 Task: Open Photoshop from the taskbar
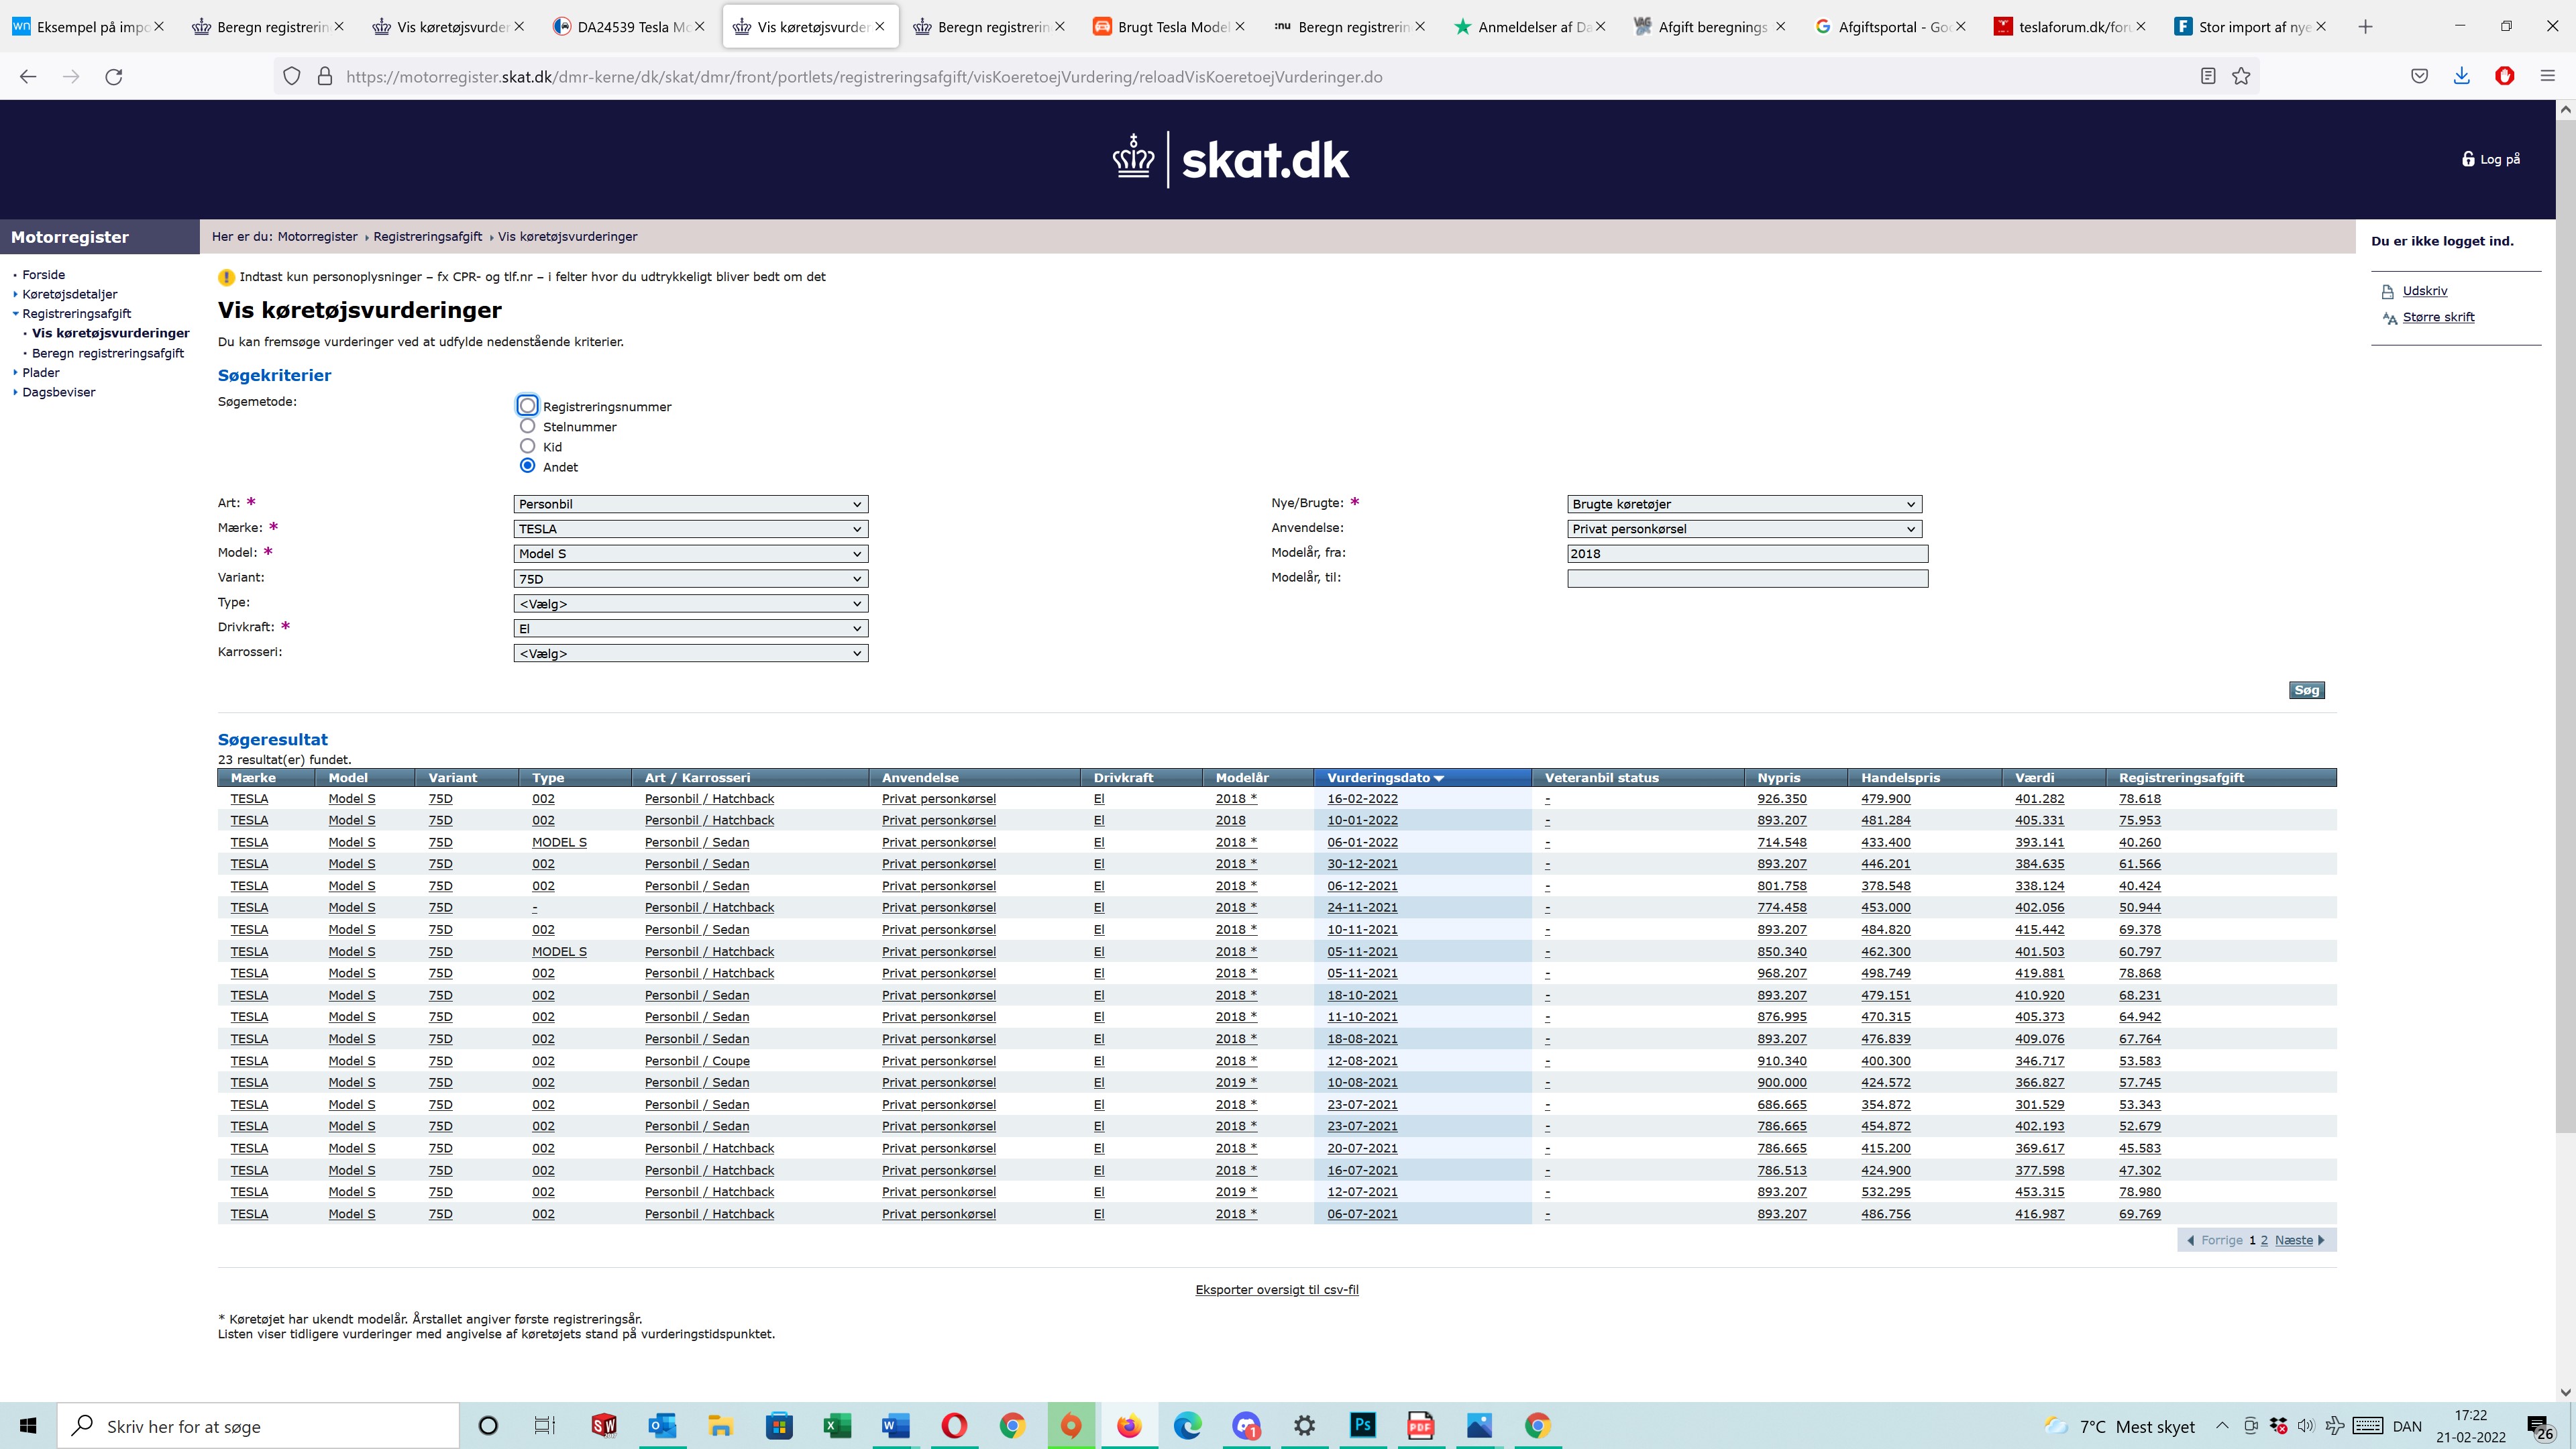pos(1363,1425)
